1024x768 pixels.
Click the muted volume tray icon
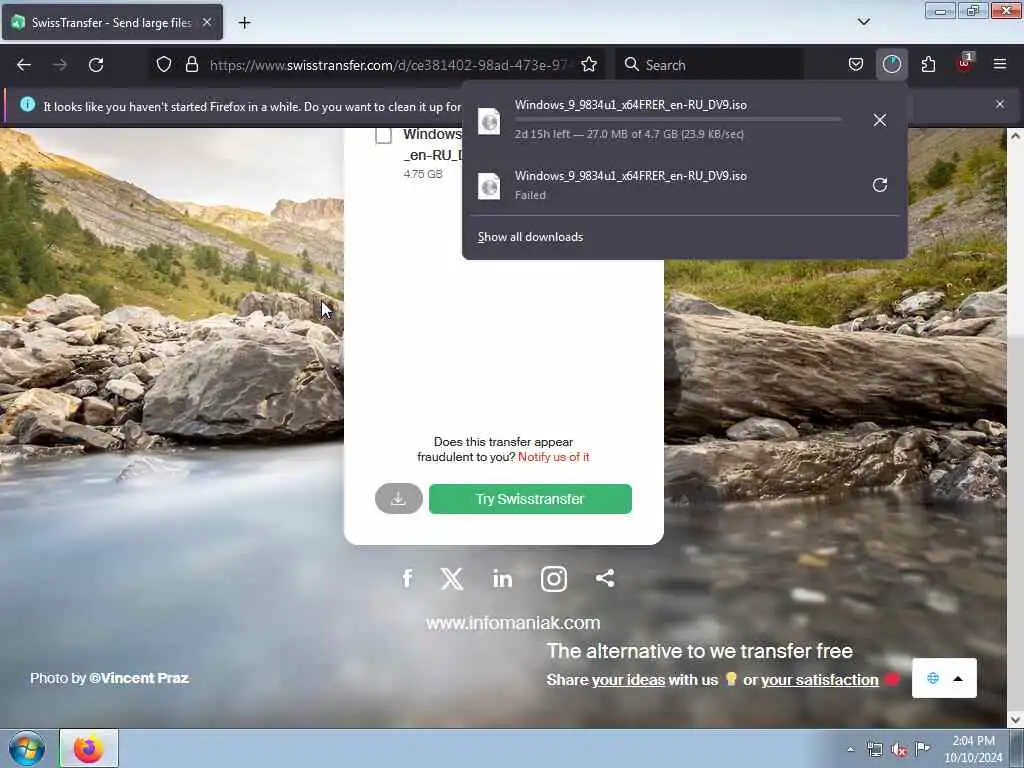pos(899,750)
